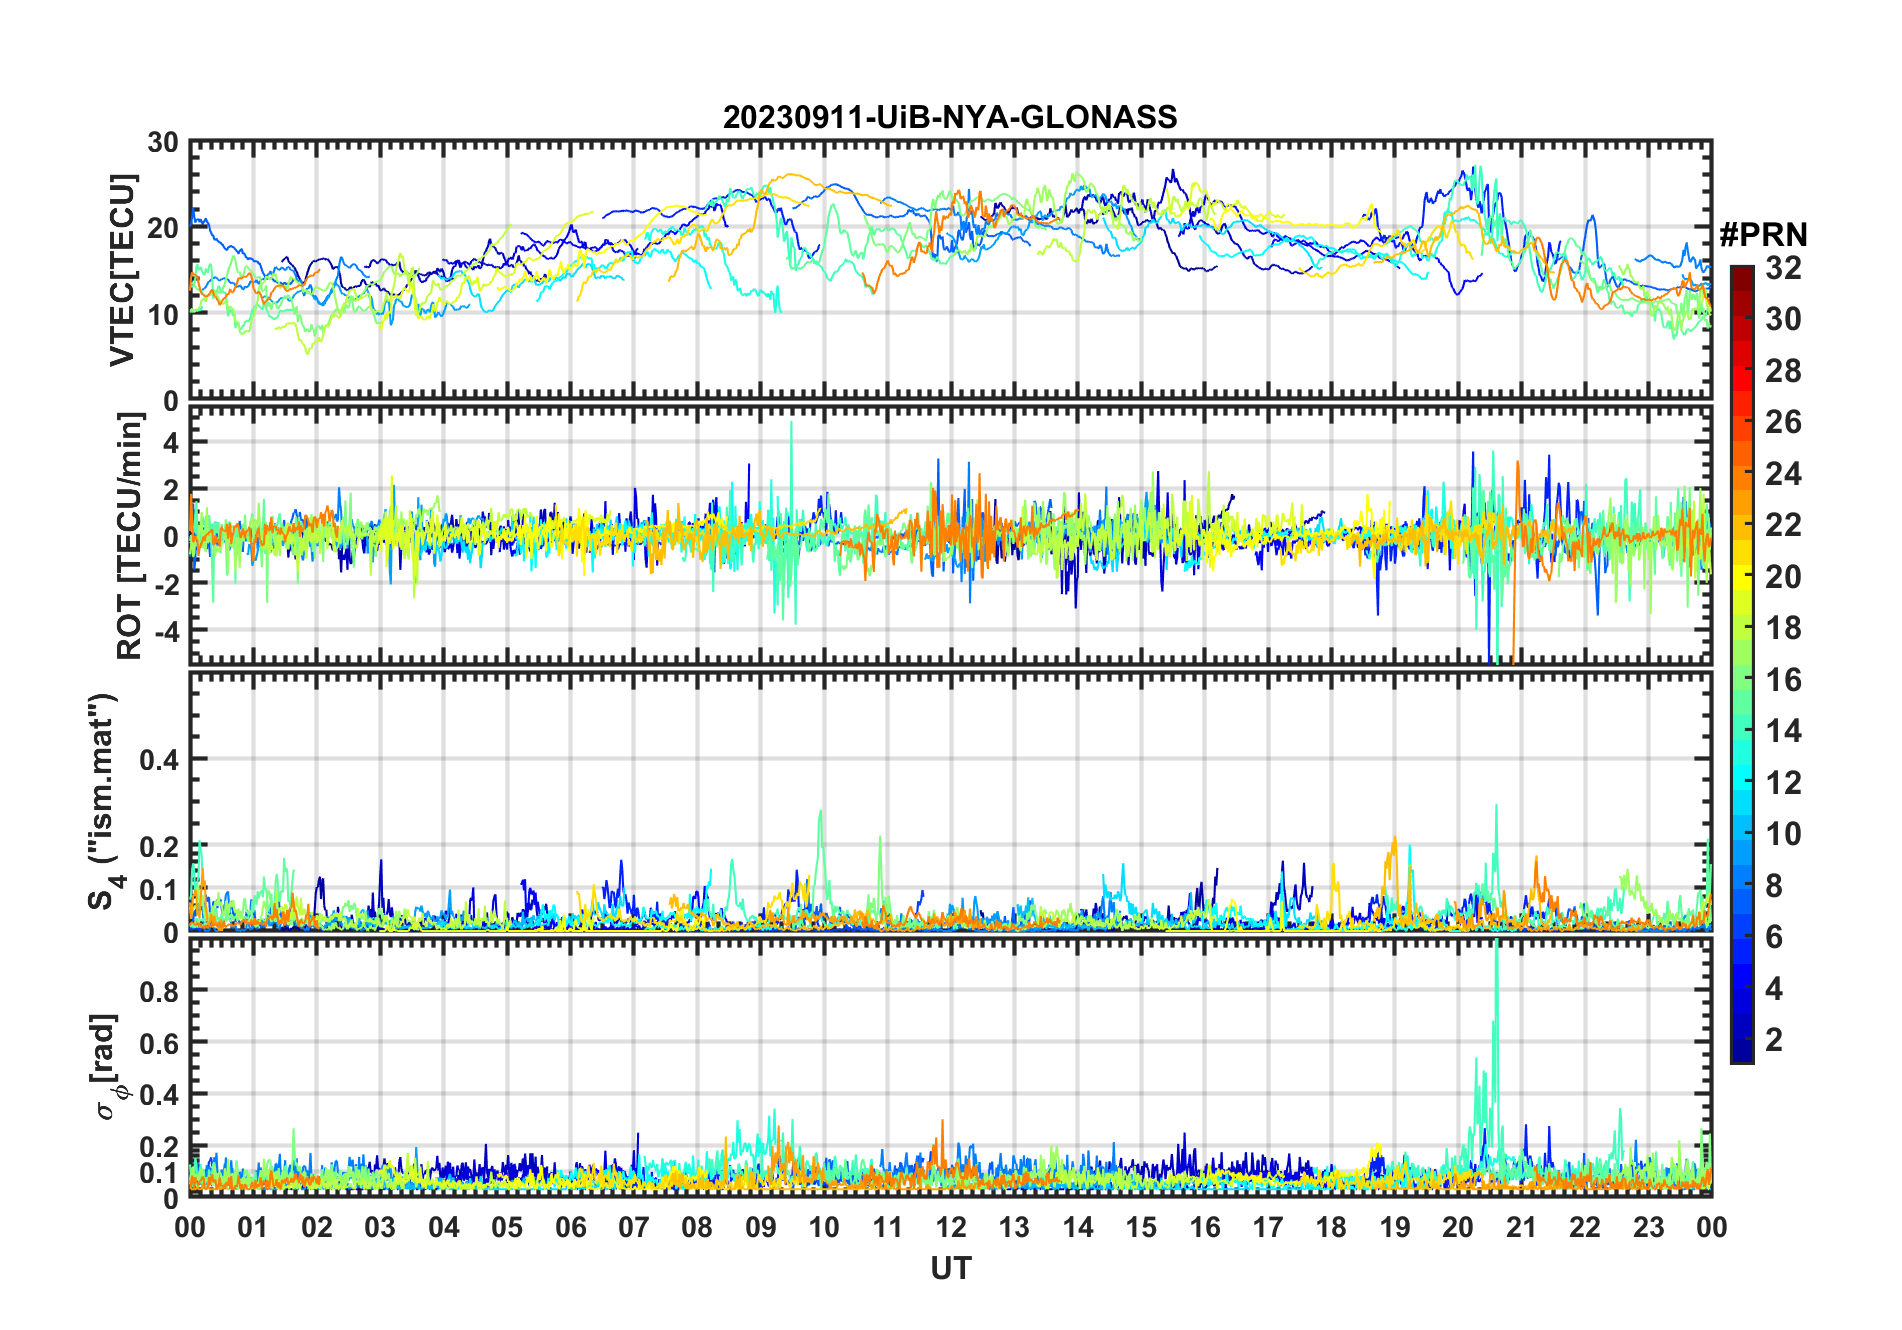Choose UT axis hour label 13
The image size is (1902, 1330).
tap(1014, 1227)
